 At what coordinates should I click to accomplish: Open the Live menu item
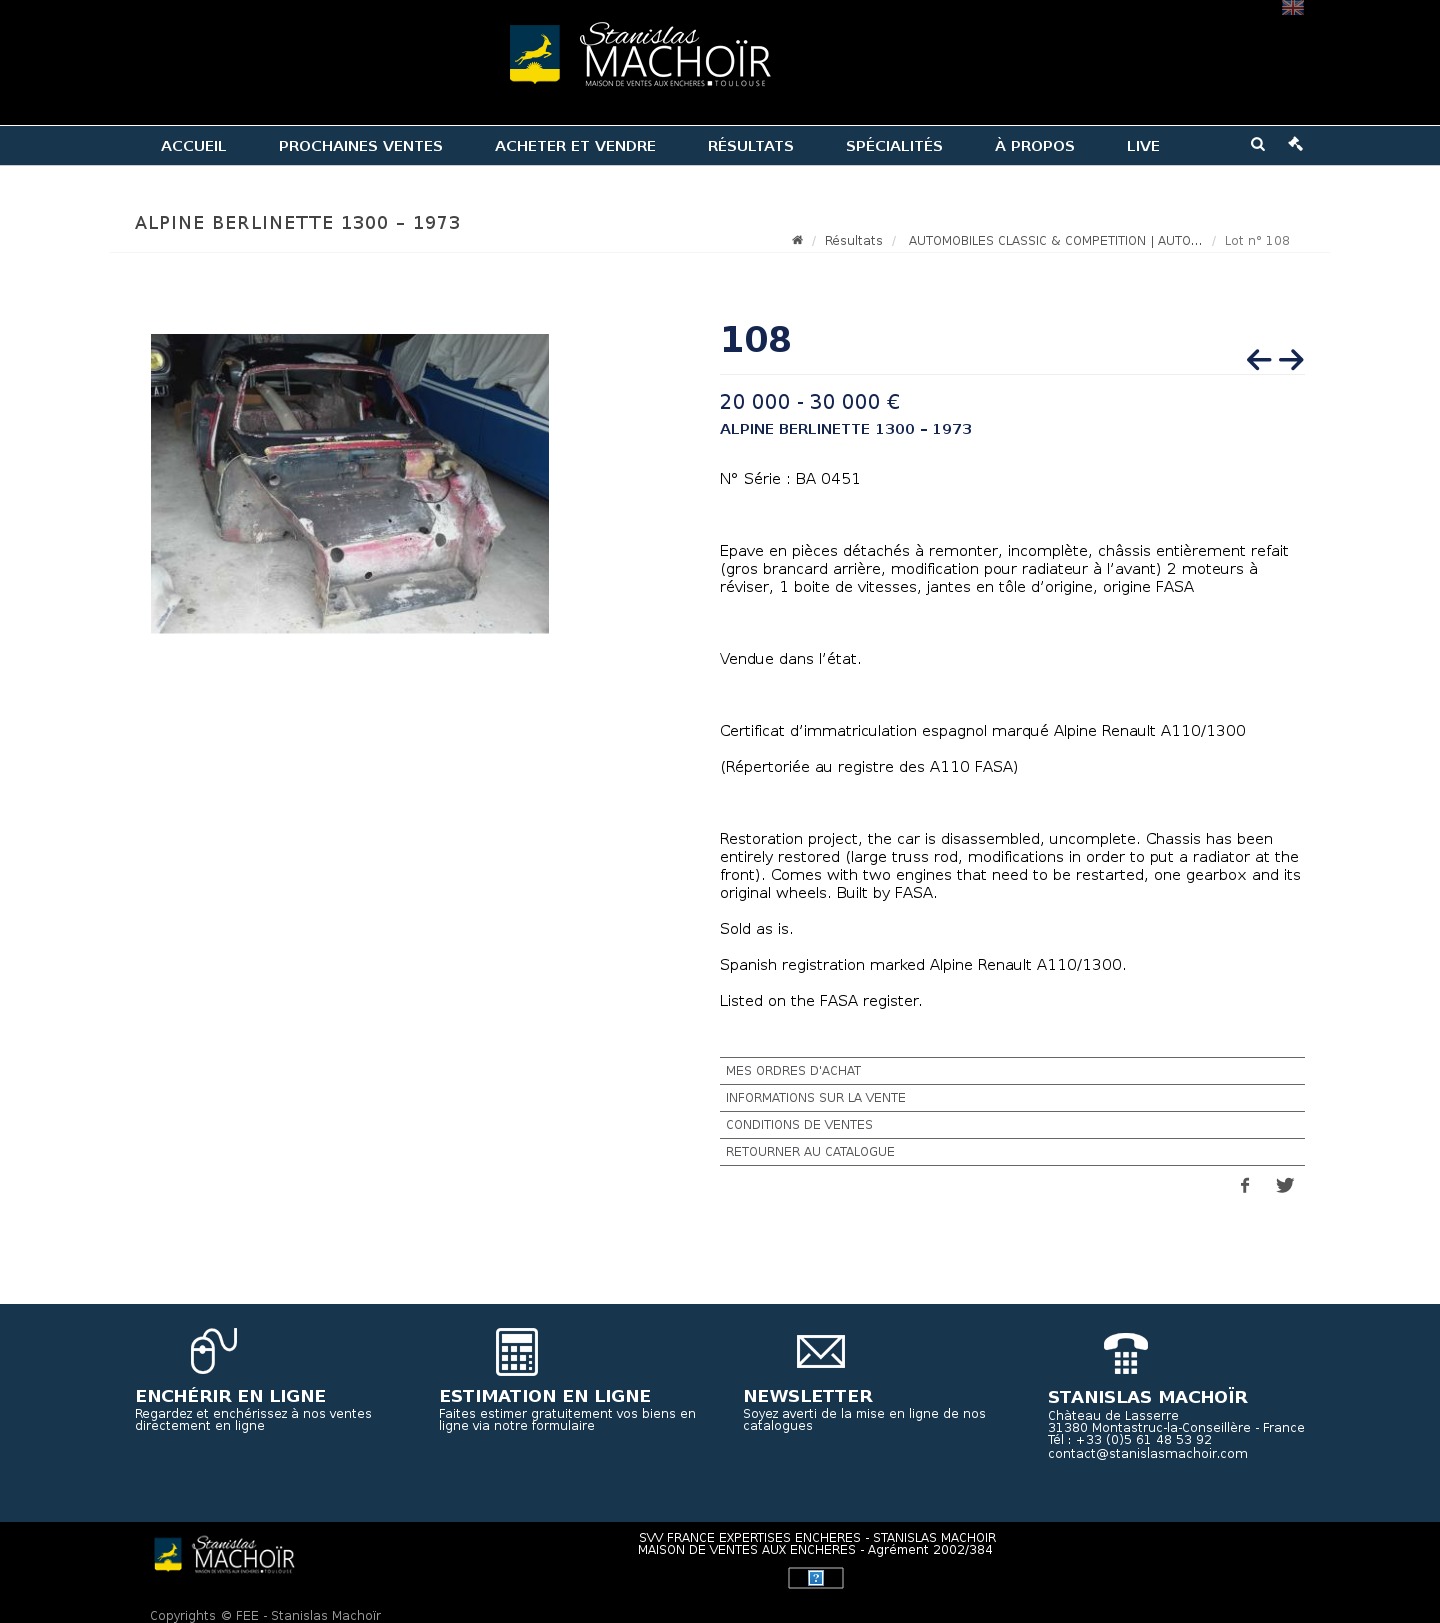[x=1143, y=146]
